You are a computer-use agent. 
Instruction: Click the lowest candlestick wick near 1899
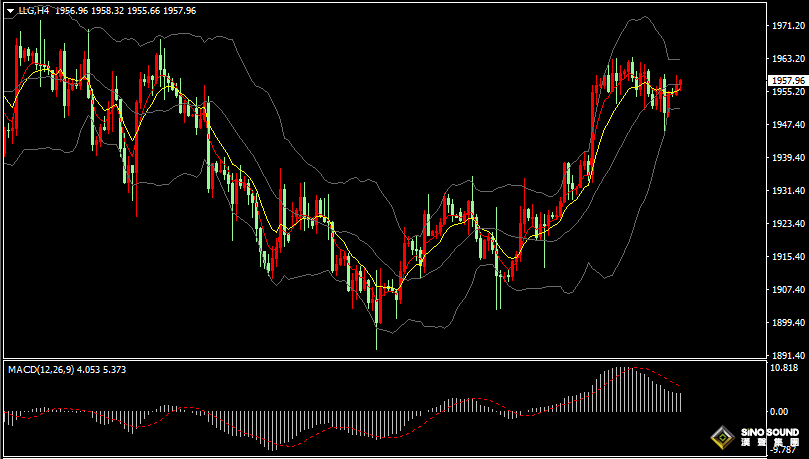pos(377,338)
